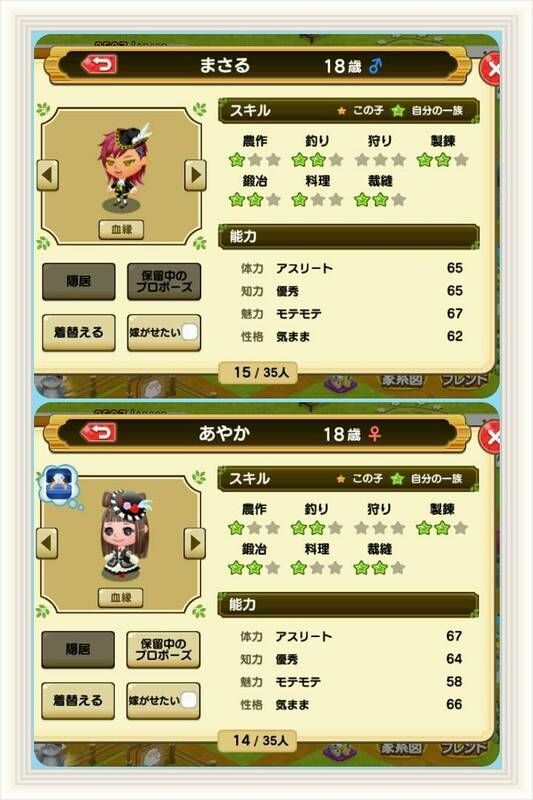Screen dimensions: 533x800
Task: Select まさる character avatar thumbnail
Action: pyautogui.click(x=122, y=167)
